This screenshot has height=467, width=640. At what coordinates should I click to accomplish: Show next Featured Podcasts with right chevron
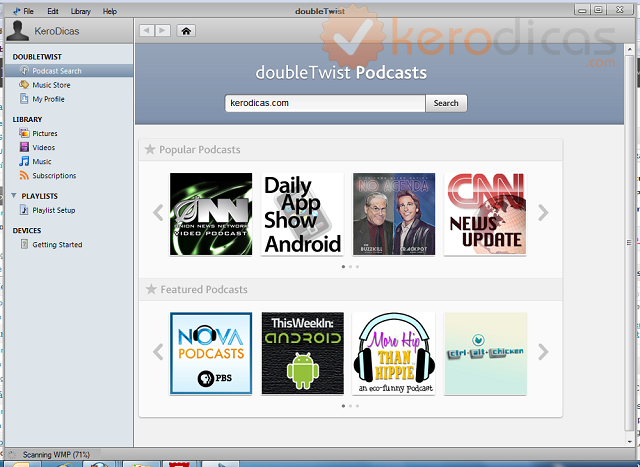[x=543, y=352]
